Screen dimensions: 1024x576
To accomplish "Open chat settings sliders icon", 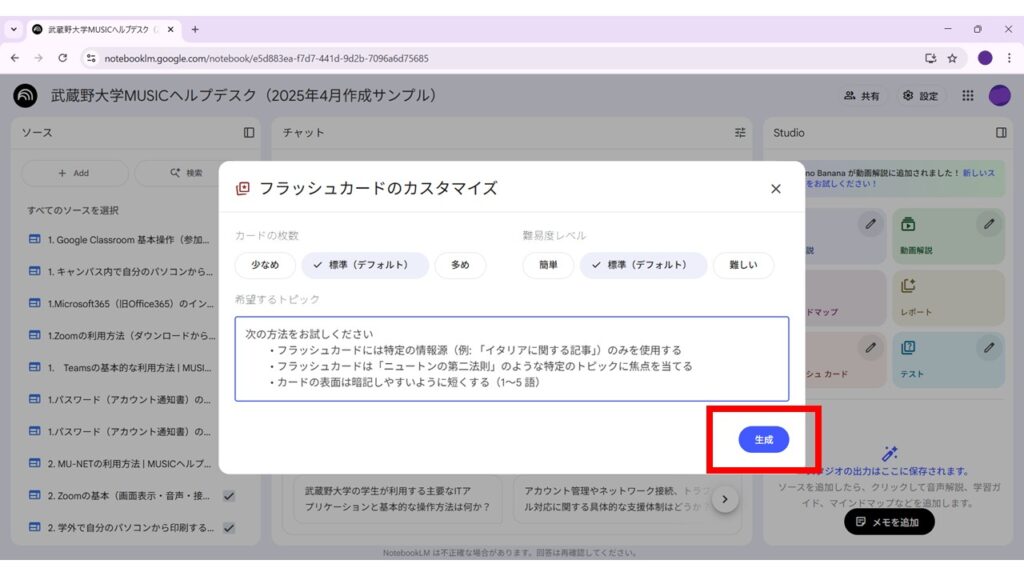I will point(740,132).
